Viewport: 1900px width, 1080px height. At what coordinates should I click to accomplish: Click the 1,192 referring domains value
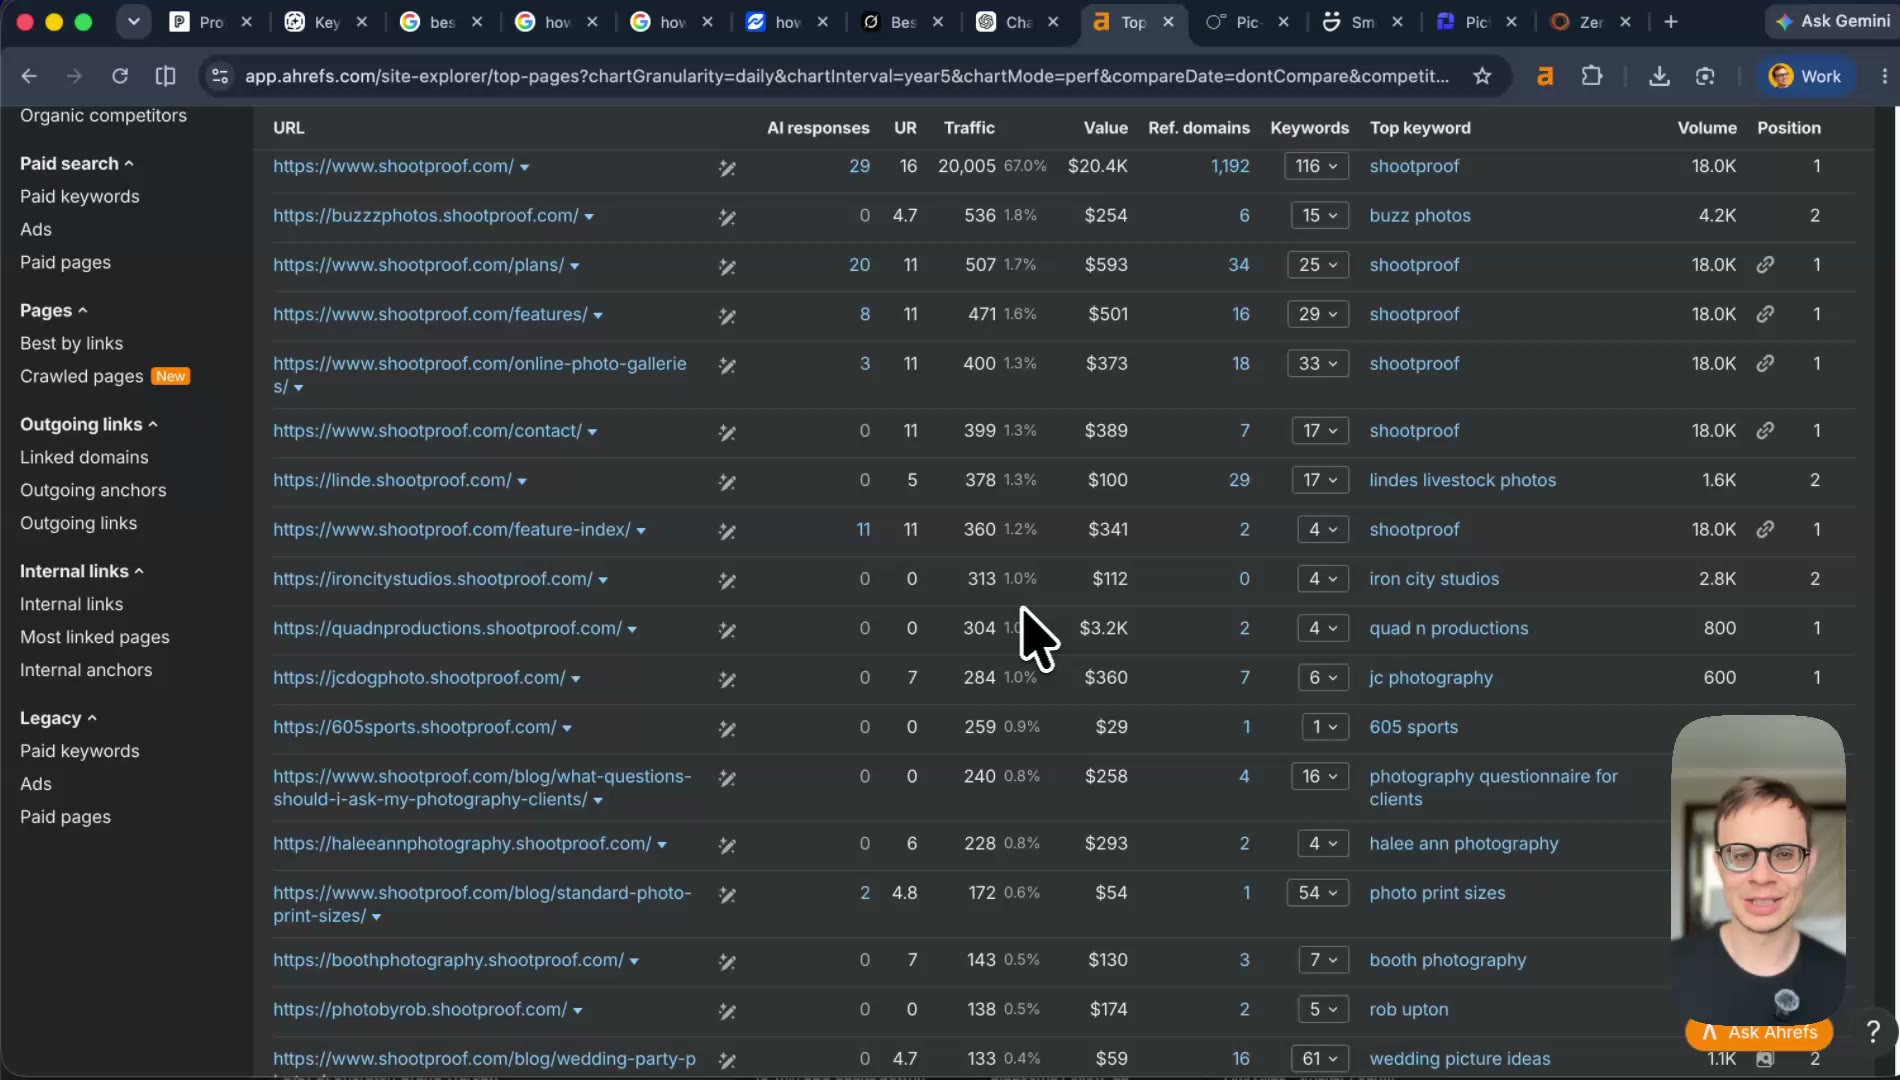coord(1230,166)
